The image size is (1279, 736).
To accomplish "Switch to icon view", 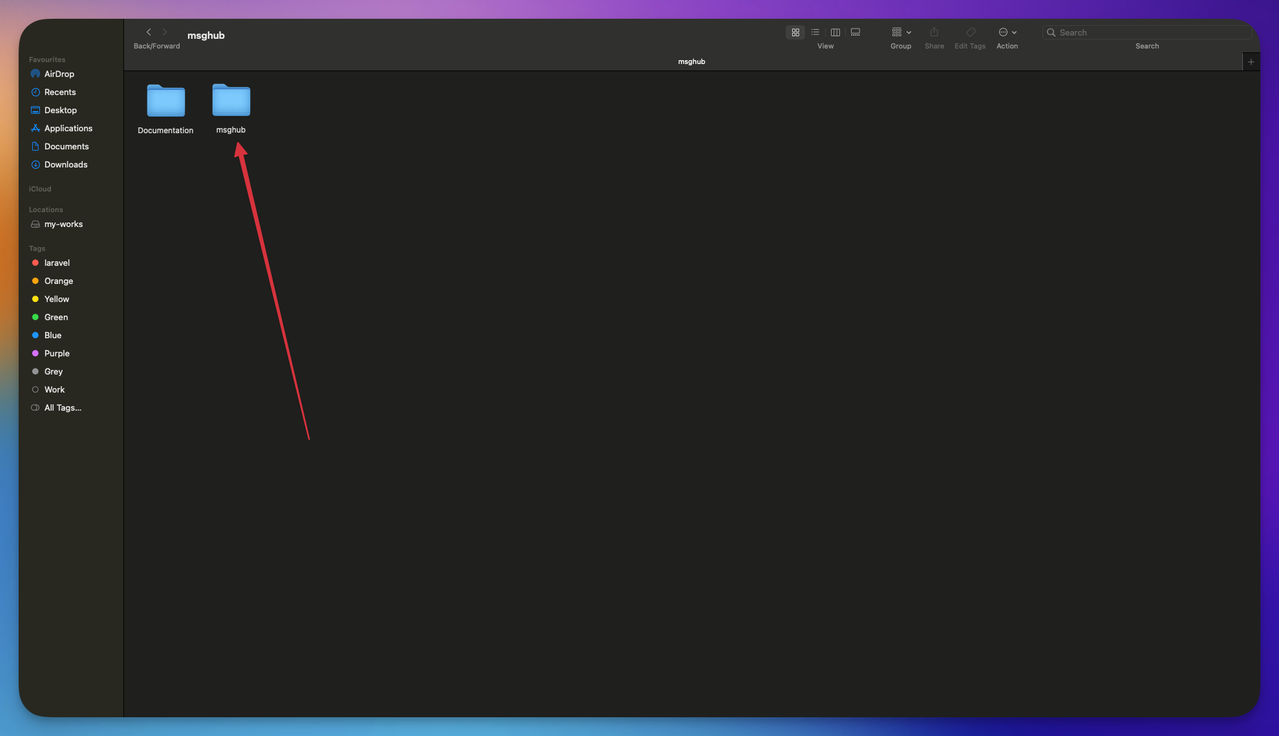I will [796, 32].
